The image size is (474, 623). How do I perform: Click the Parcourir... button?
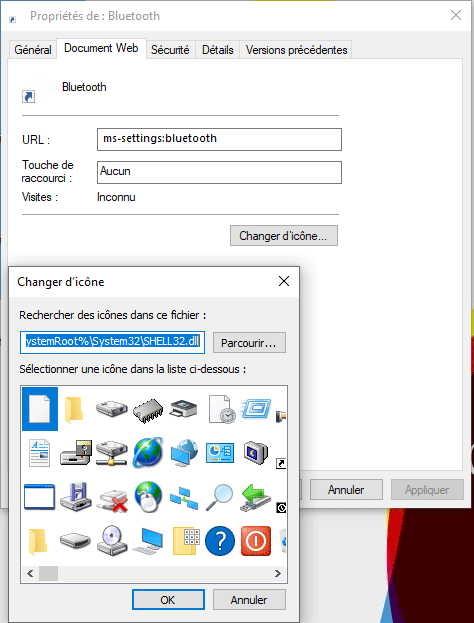tap(249, 342)
